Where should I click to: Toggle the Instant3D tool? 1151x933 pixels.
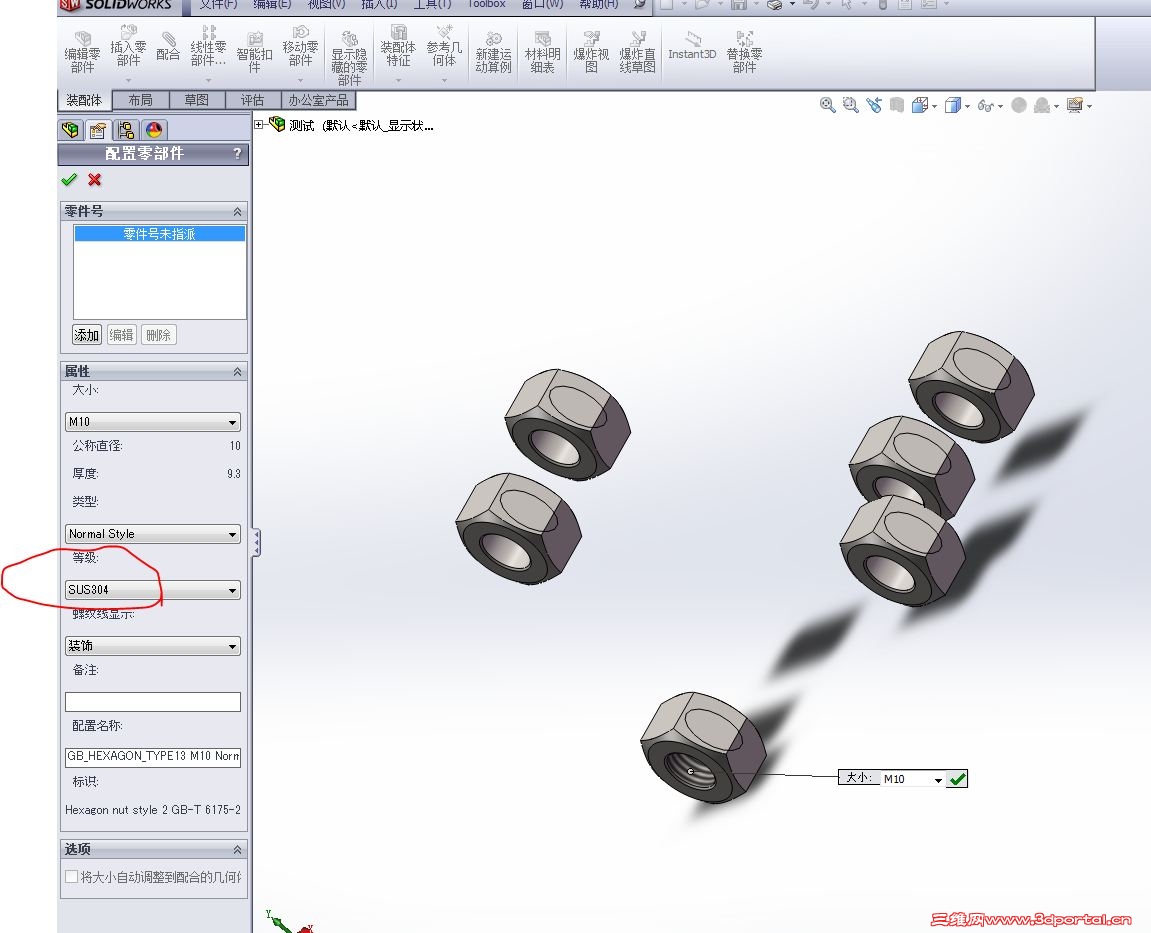[691, 46]
